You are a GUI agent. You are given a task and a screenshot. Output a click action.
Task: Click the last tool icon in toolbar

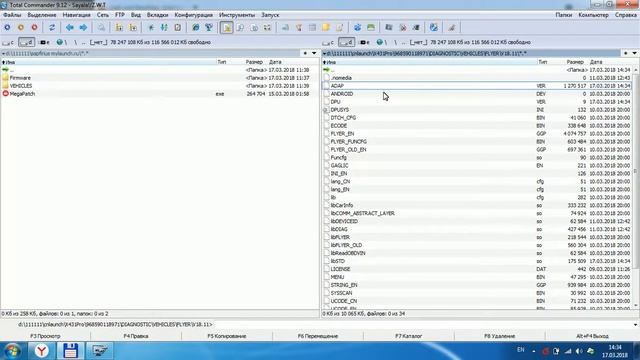point(451,27)
